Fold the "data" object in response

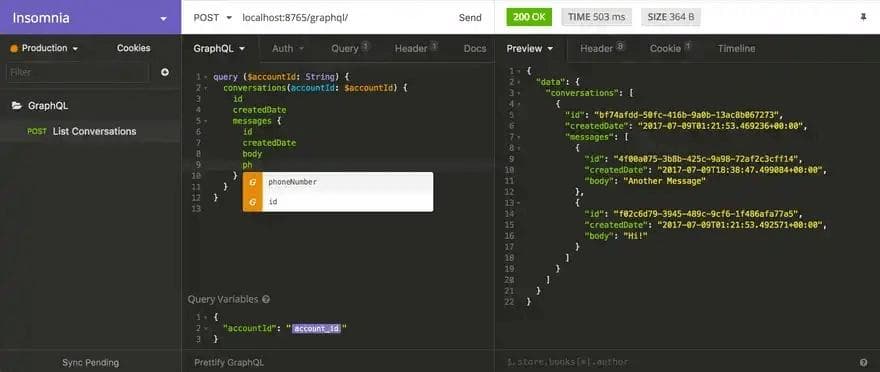point(519,82)
